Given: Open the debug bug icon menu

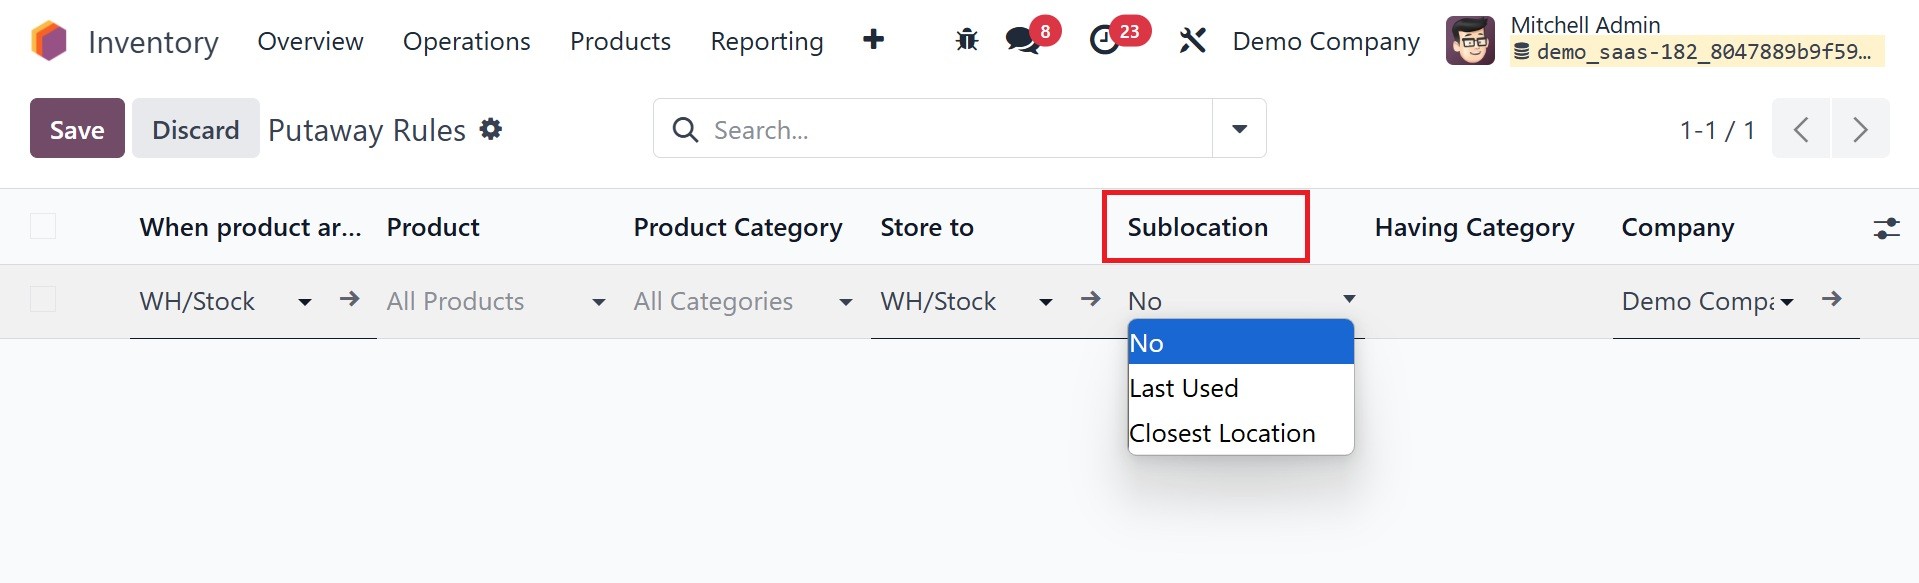Looking at the screenshot, I should coord(966,41).
